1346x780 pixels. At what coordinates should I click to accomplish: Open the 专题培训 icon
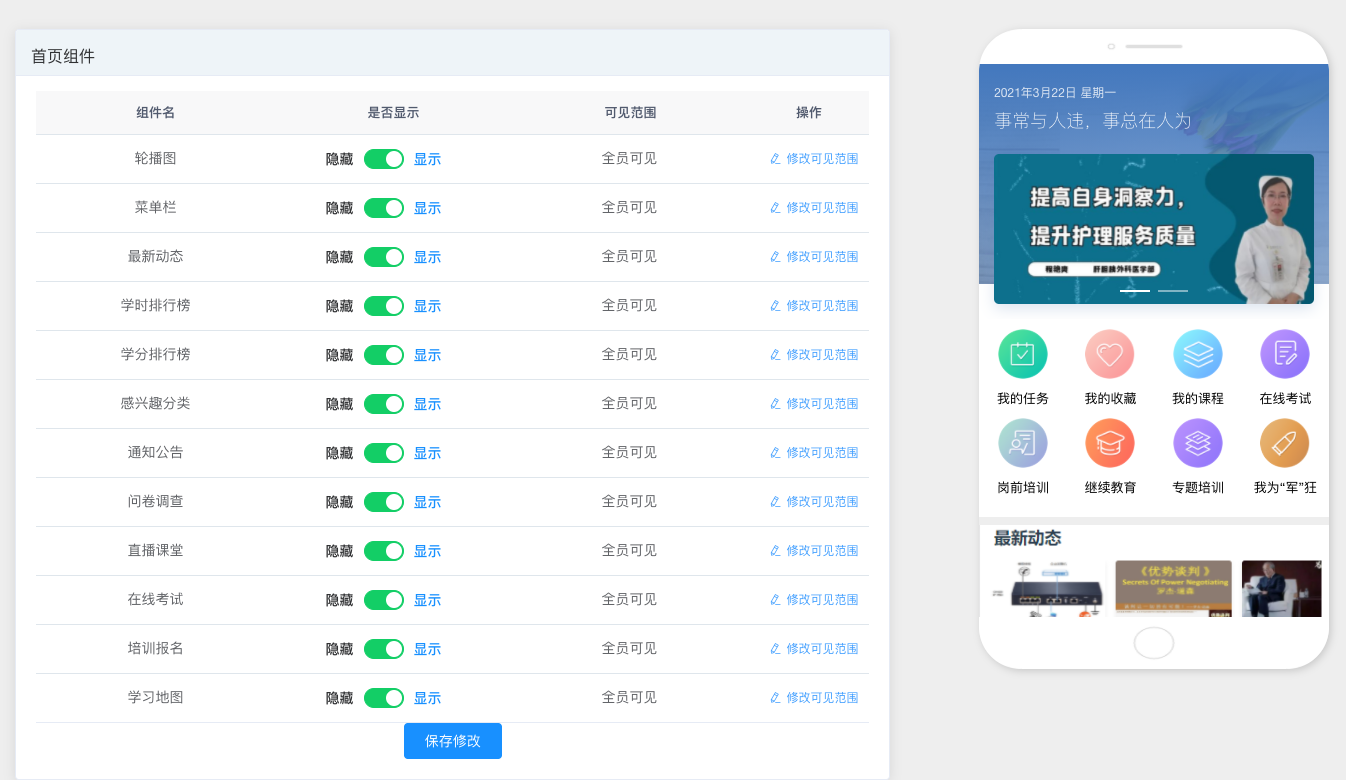coord(1197,443)
